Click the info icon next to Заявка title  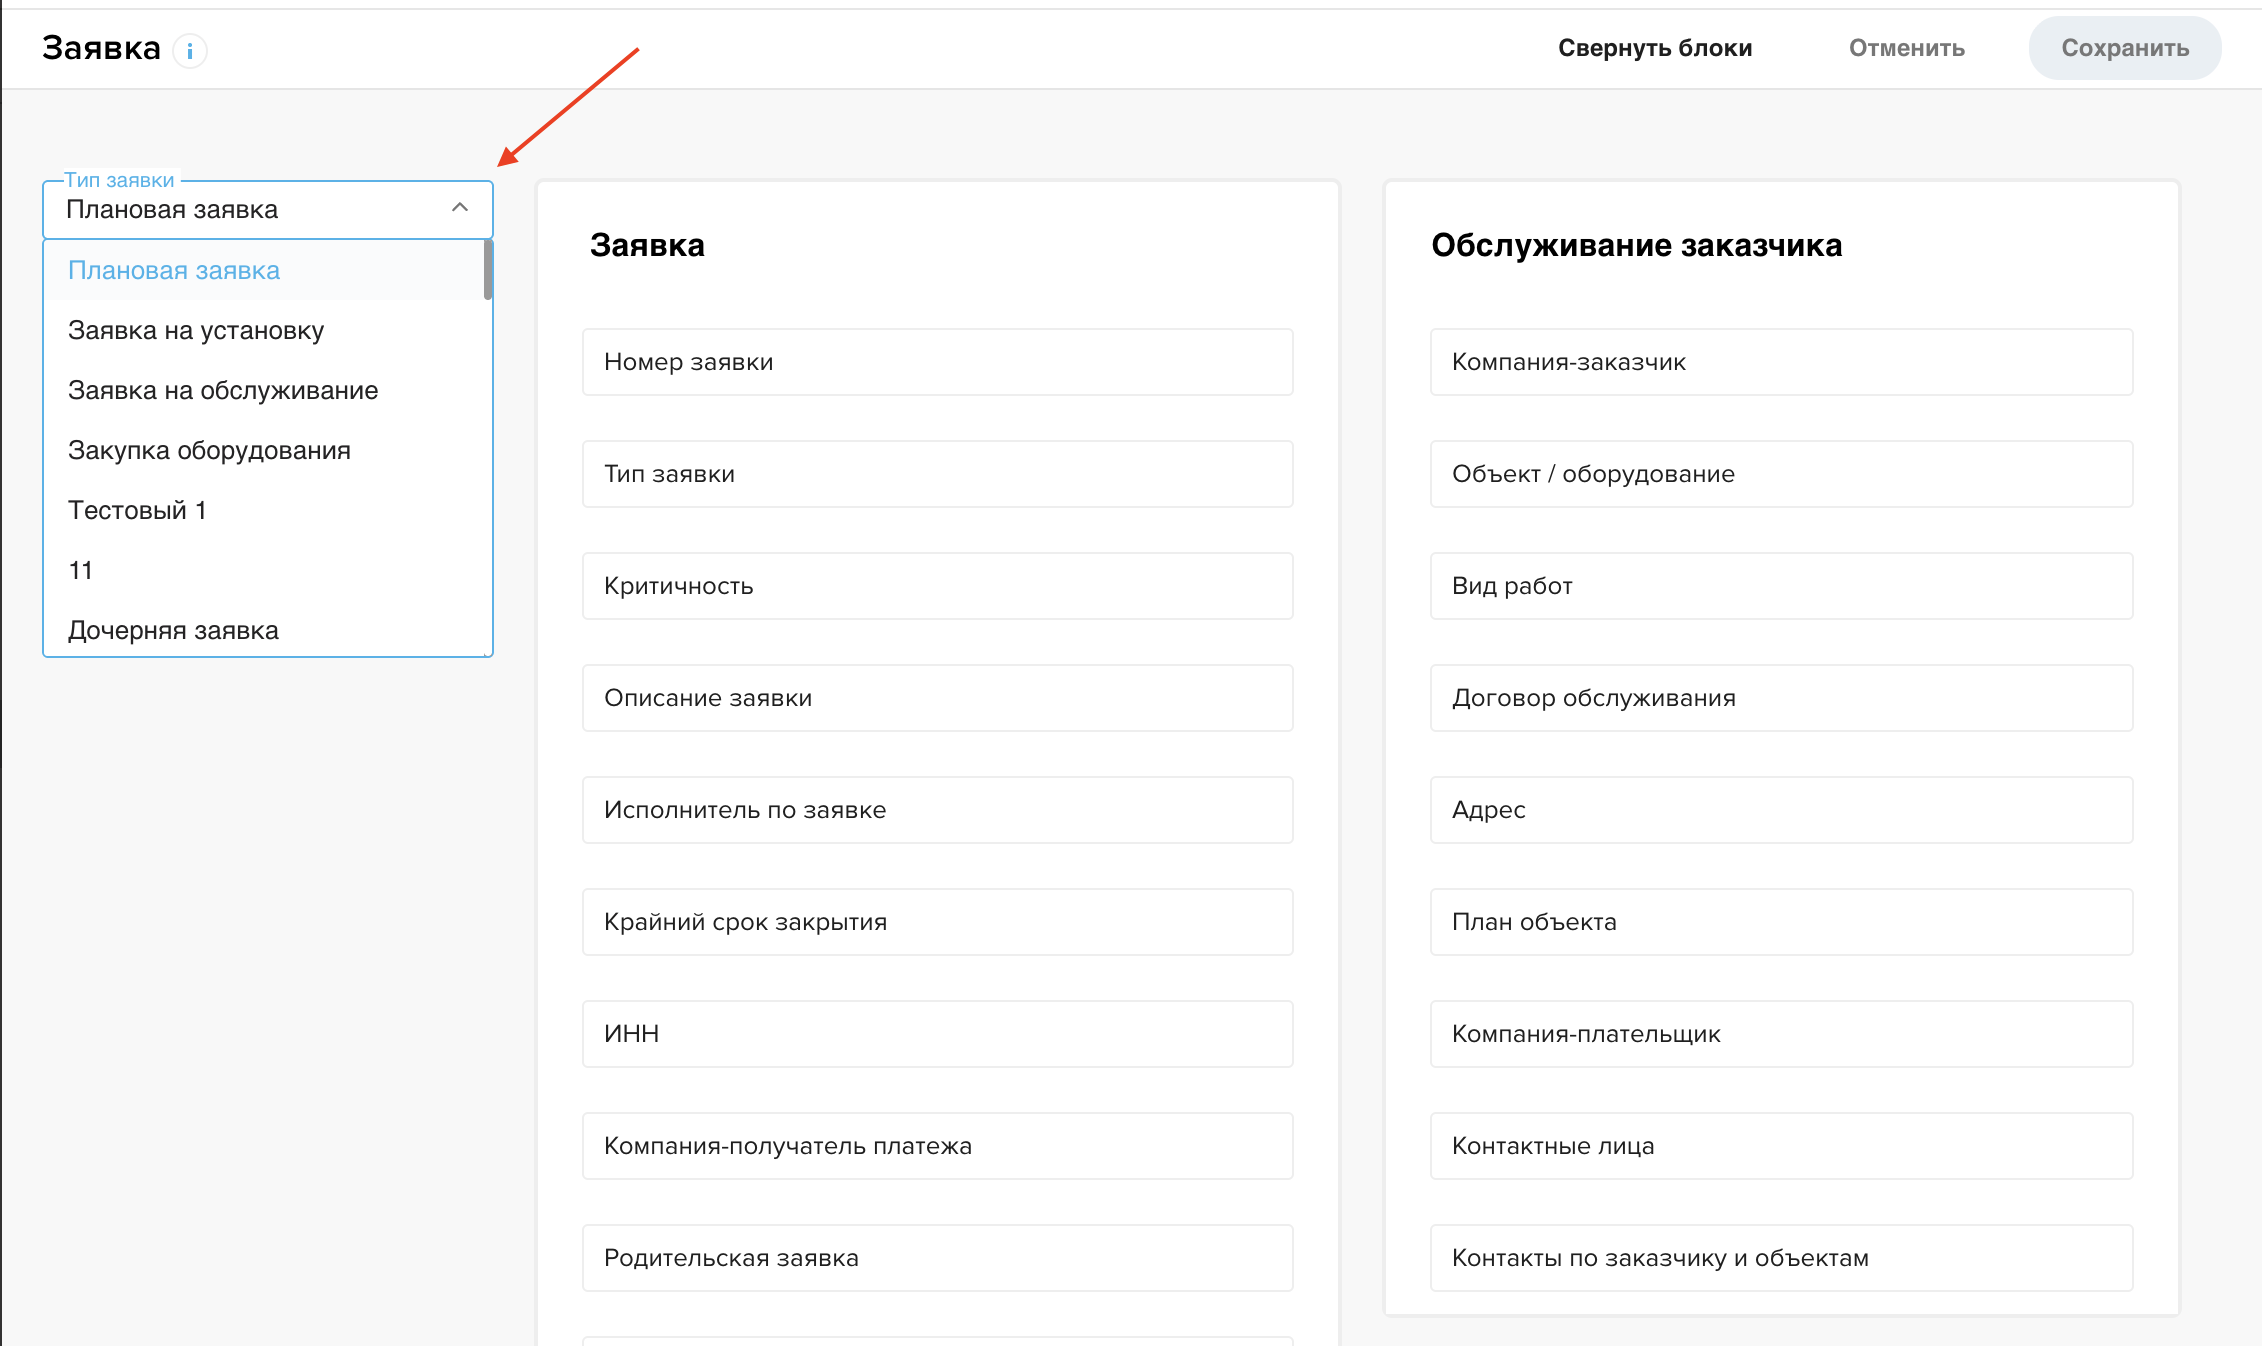189,50
